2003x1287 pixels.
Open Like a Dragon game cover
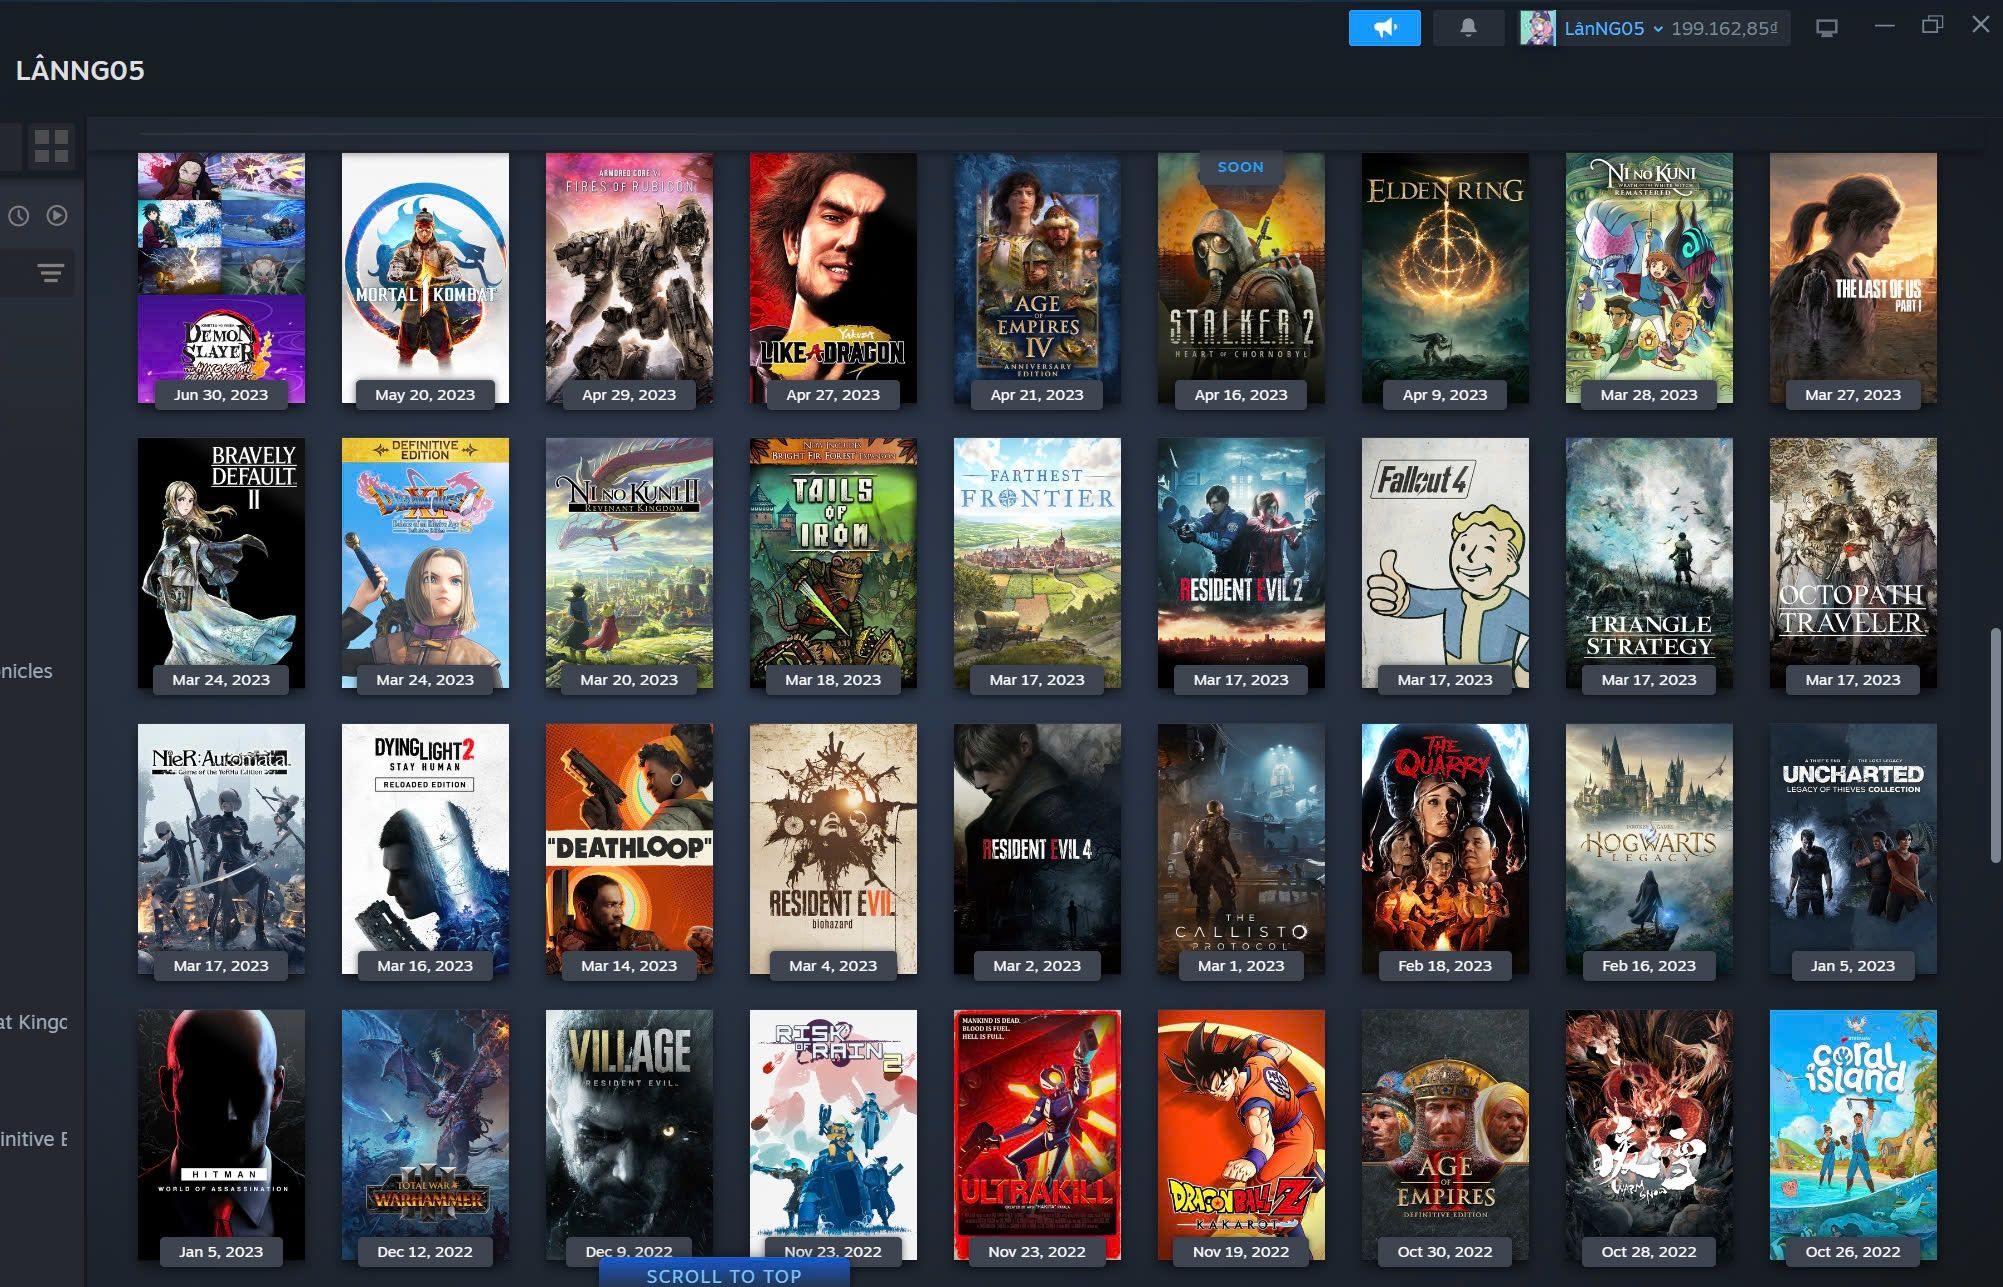tap(833, 278)
